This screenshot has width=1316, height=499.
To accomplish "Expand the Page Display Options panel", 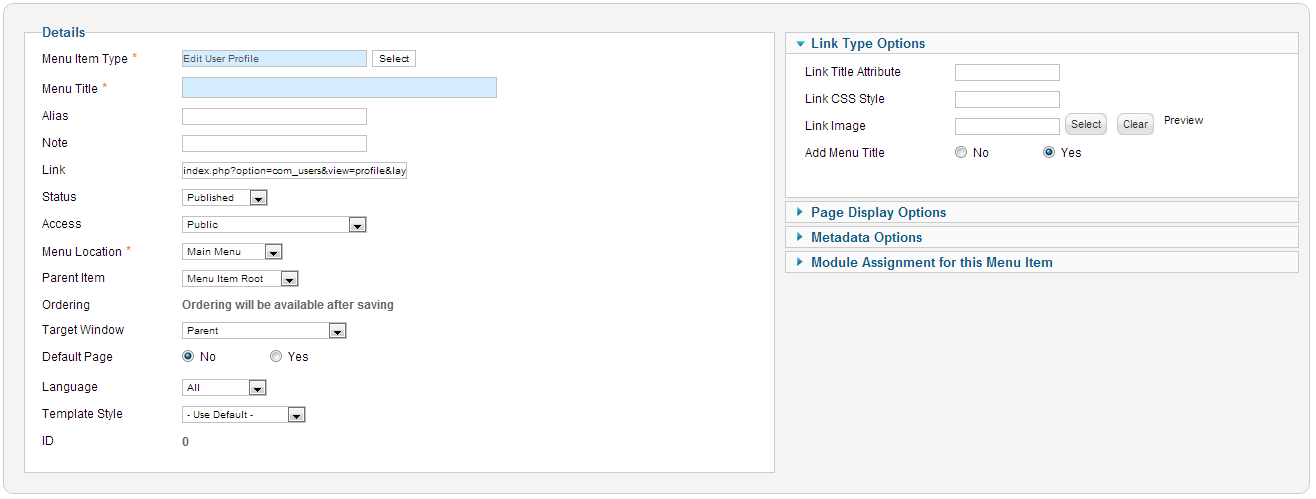I will point(878,212).
